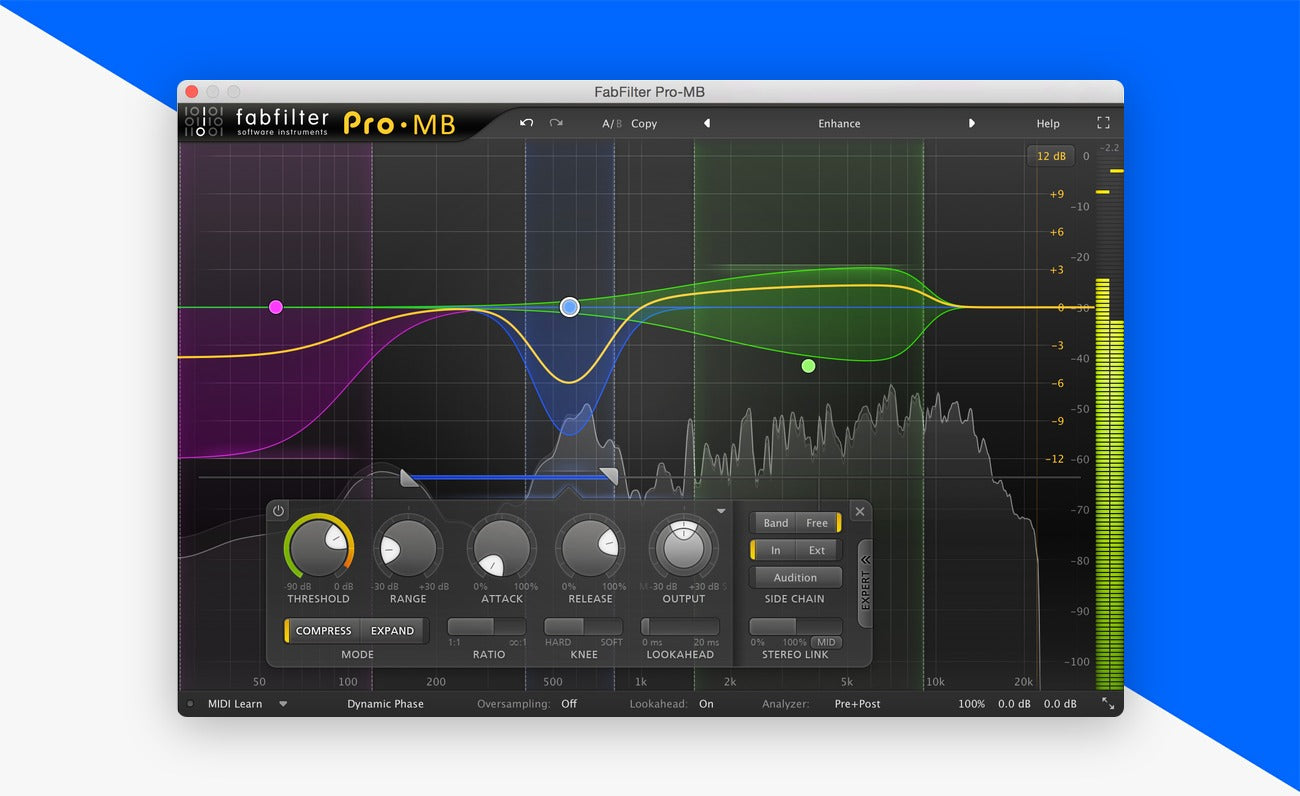Screen dimensions: 1300x796
Task: Click the 1k frequency label
Action: 640,682
